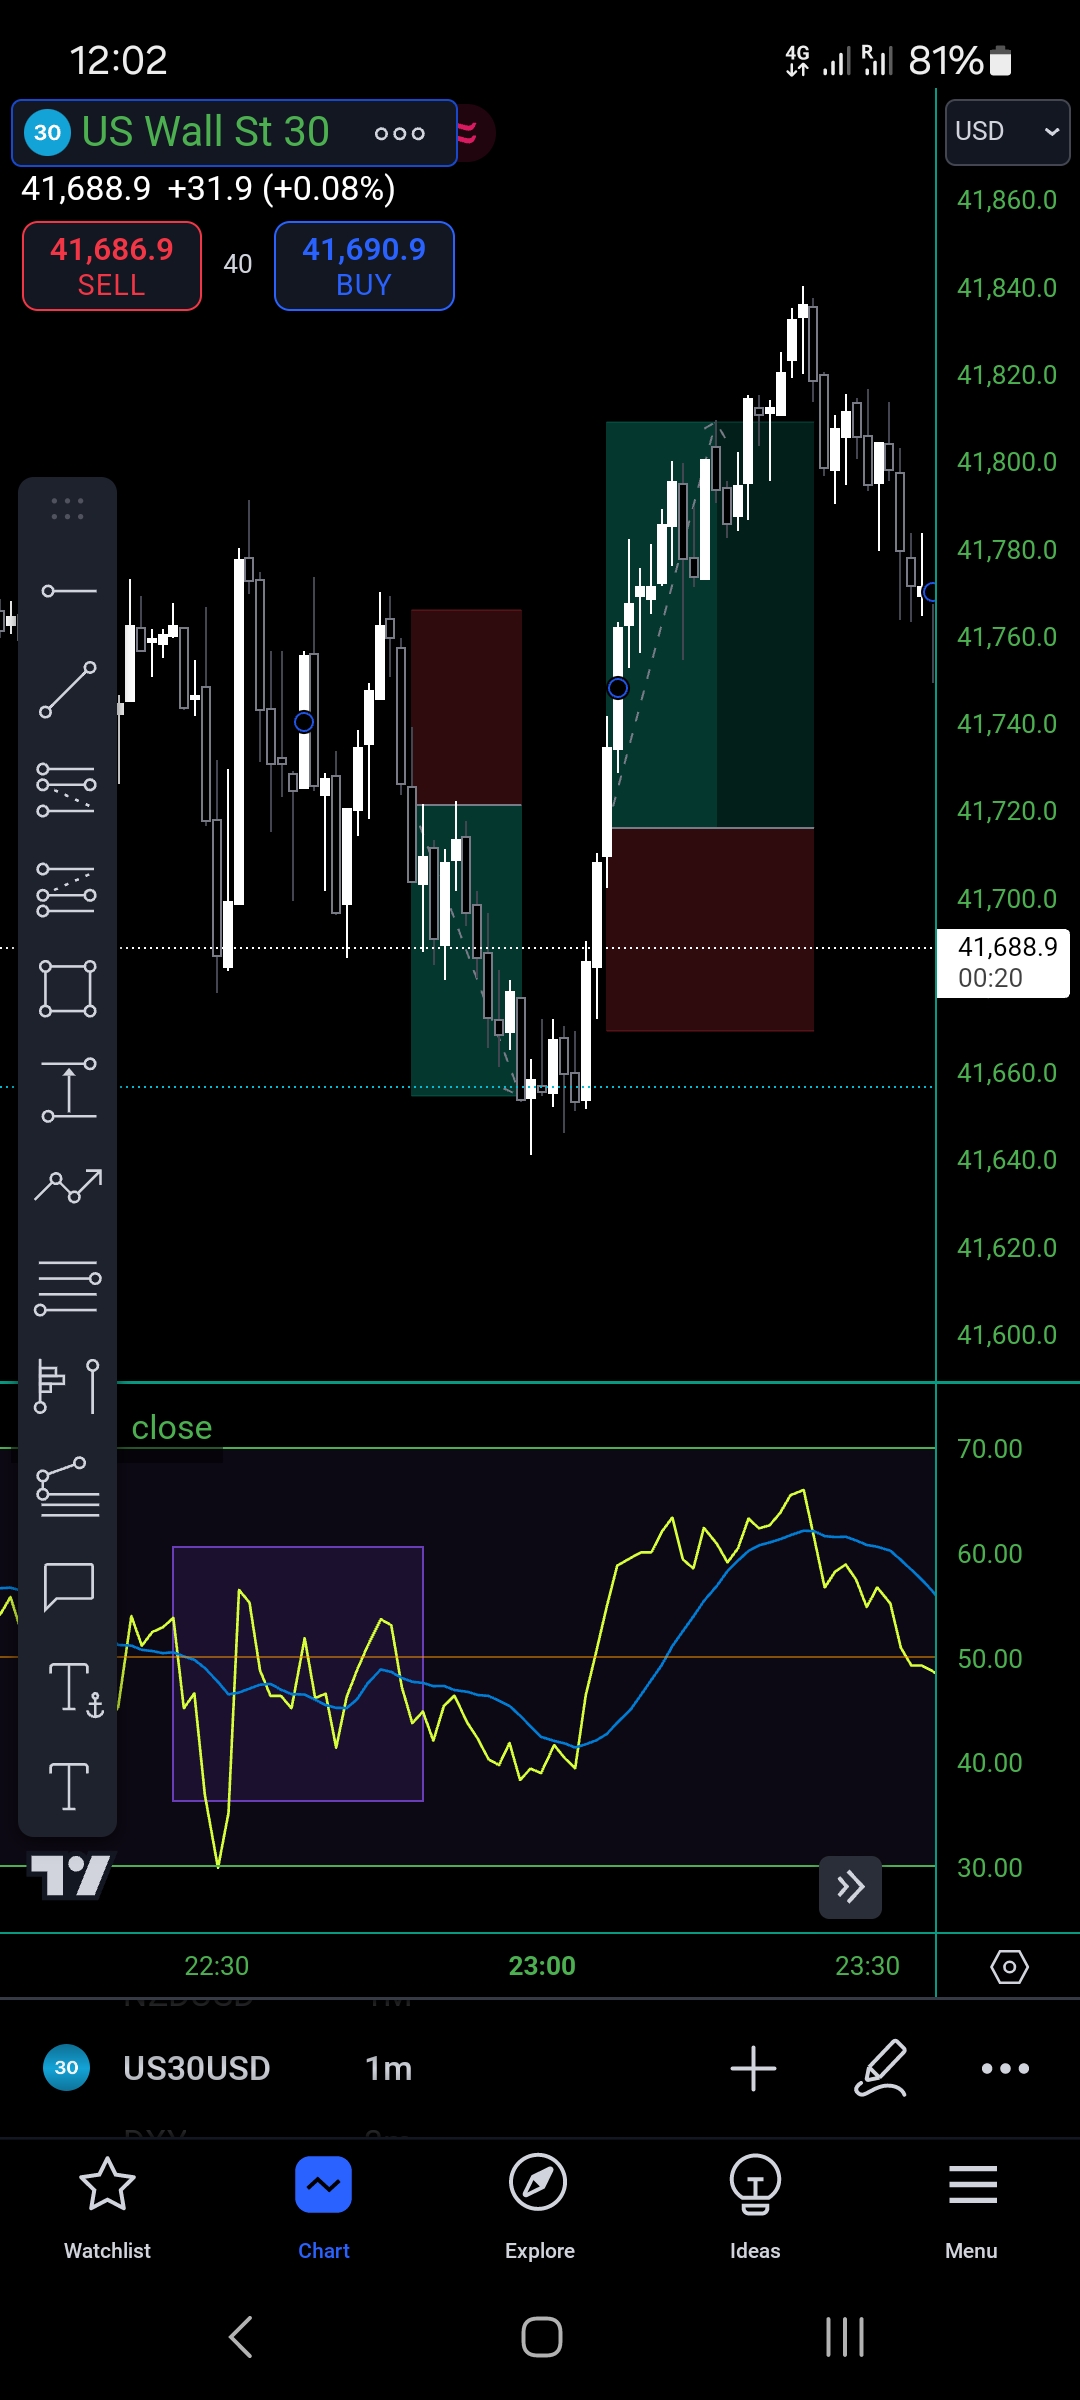Screen dimensions: 1080x2400
Task: Tap the pink indicator icon beside symbol name
Action: [468, 133]
